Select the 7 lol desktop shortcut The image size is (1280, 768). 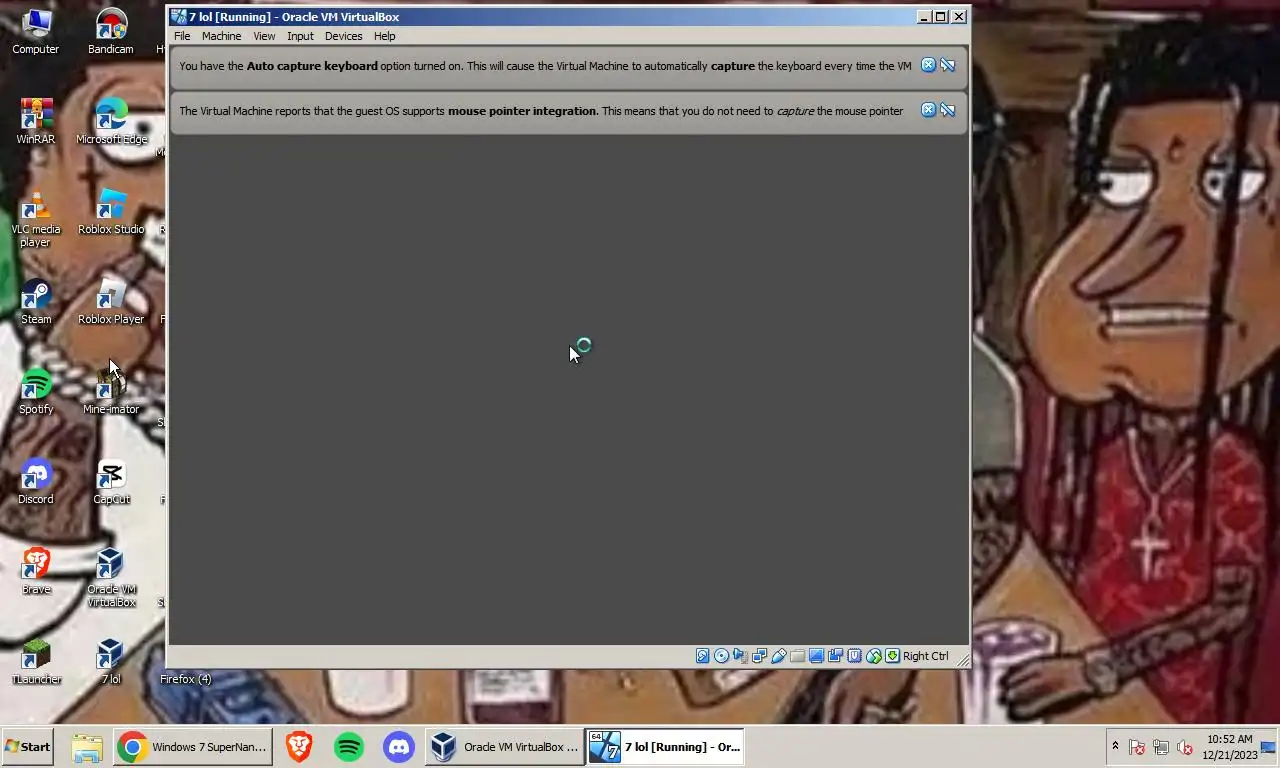[x=111, y=662]
